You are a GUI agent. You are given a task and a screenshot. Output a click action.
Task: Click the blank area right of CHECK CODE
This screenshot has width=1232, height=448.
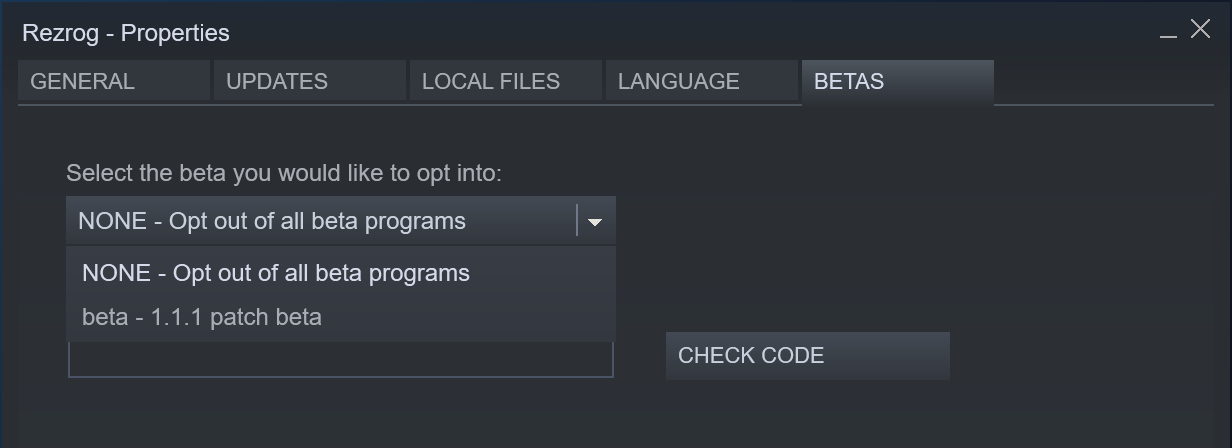click(x=1080, y=356)
